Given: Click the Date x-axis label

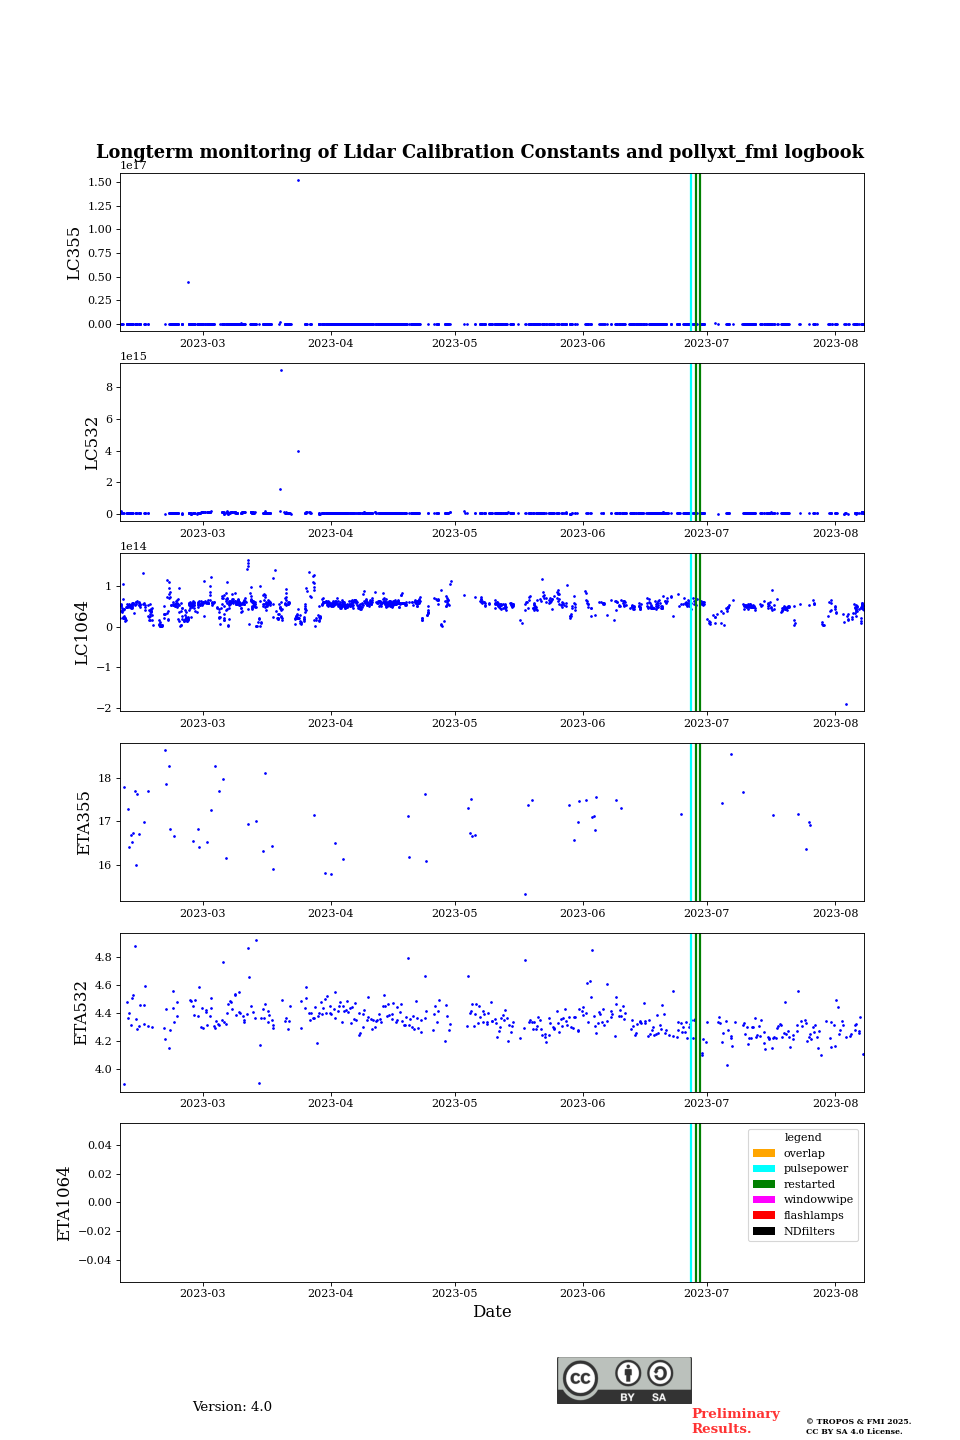Looking at the screenshot, I should pos(492,1312).
